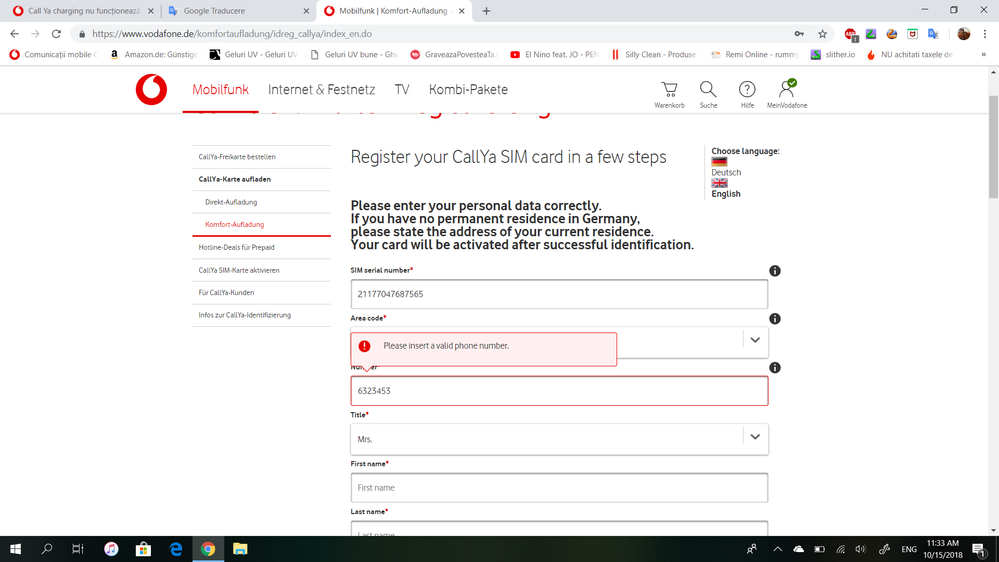
Task: Open the taskbar clock showing 11:33 AM
Action: pos(943,549)
